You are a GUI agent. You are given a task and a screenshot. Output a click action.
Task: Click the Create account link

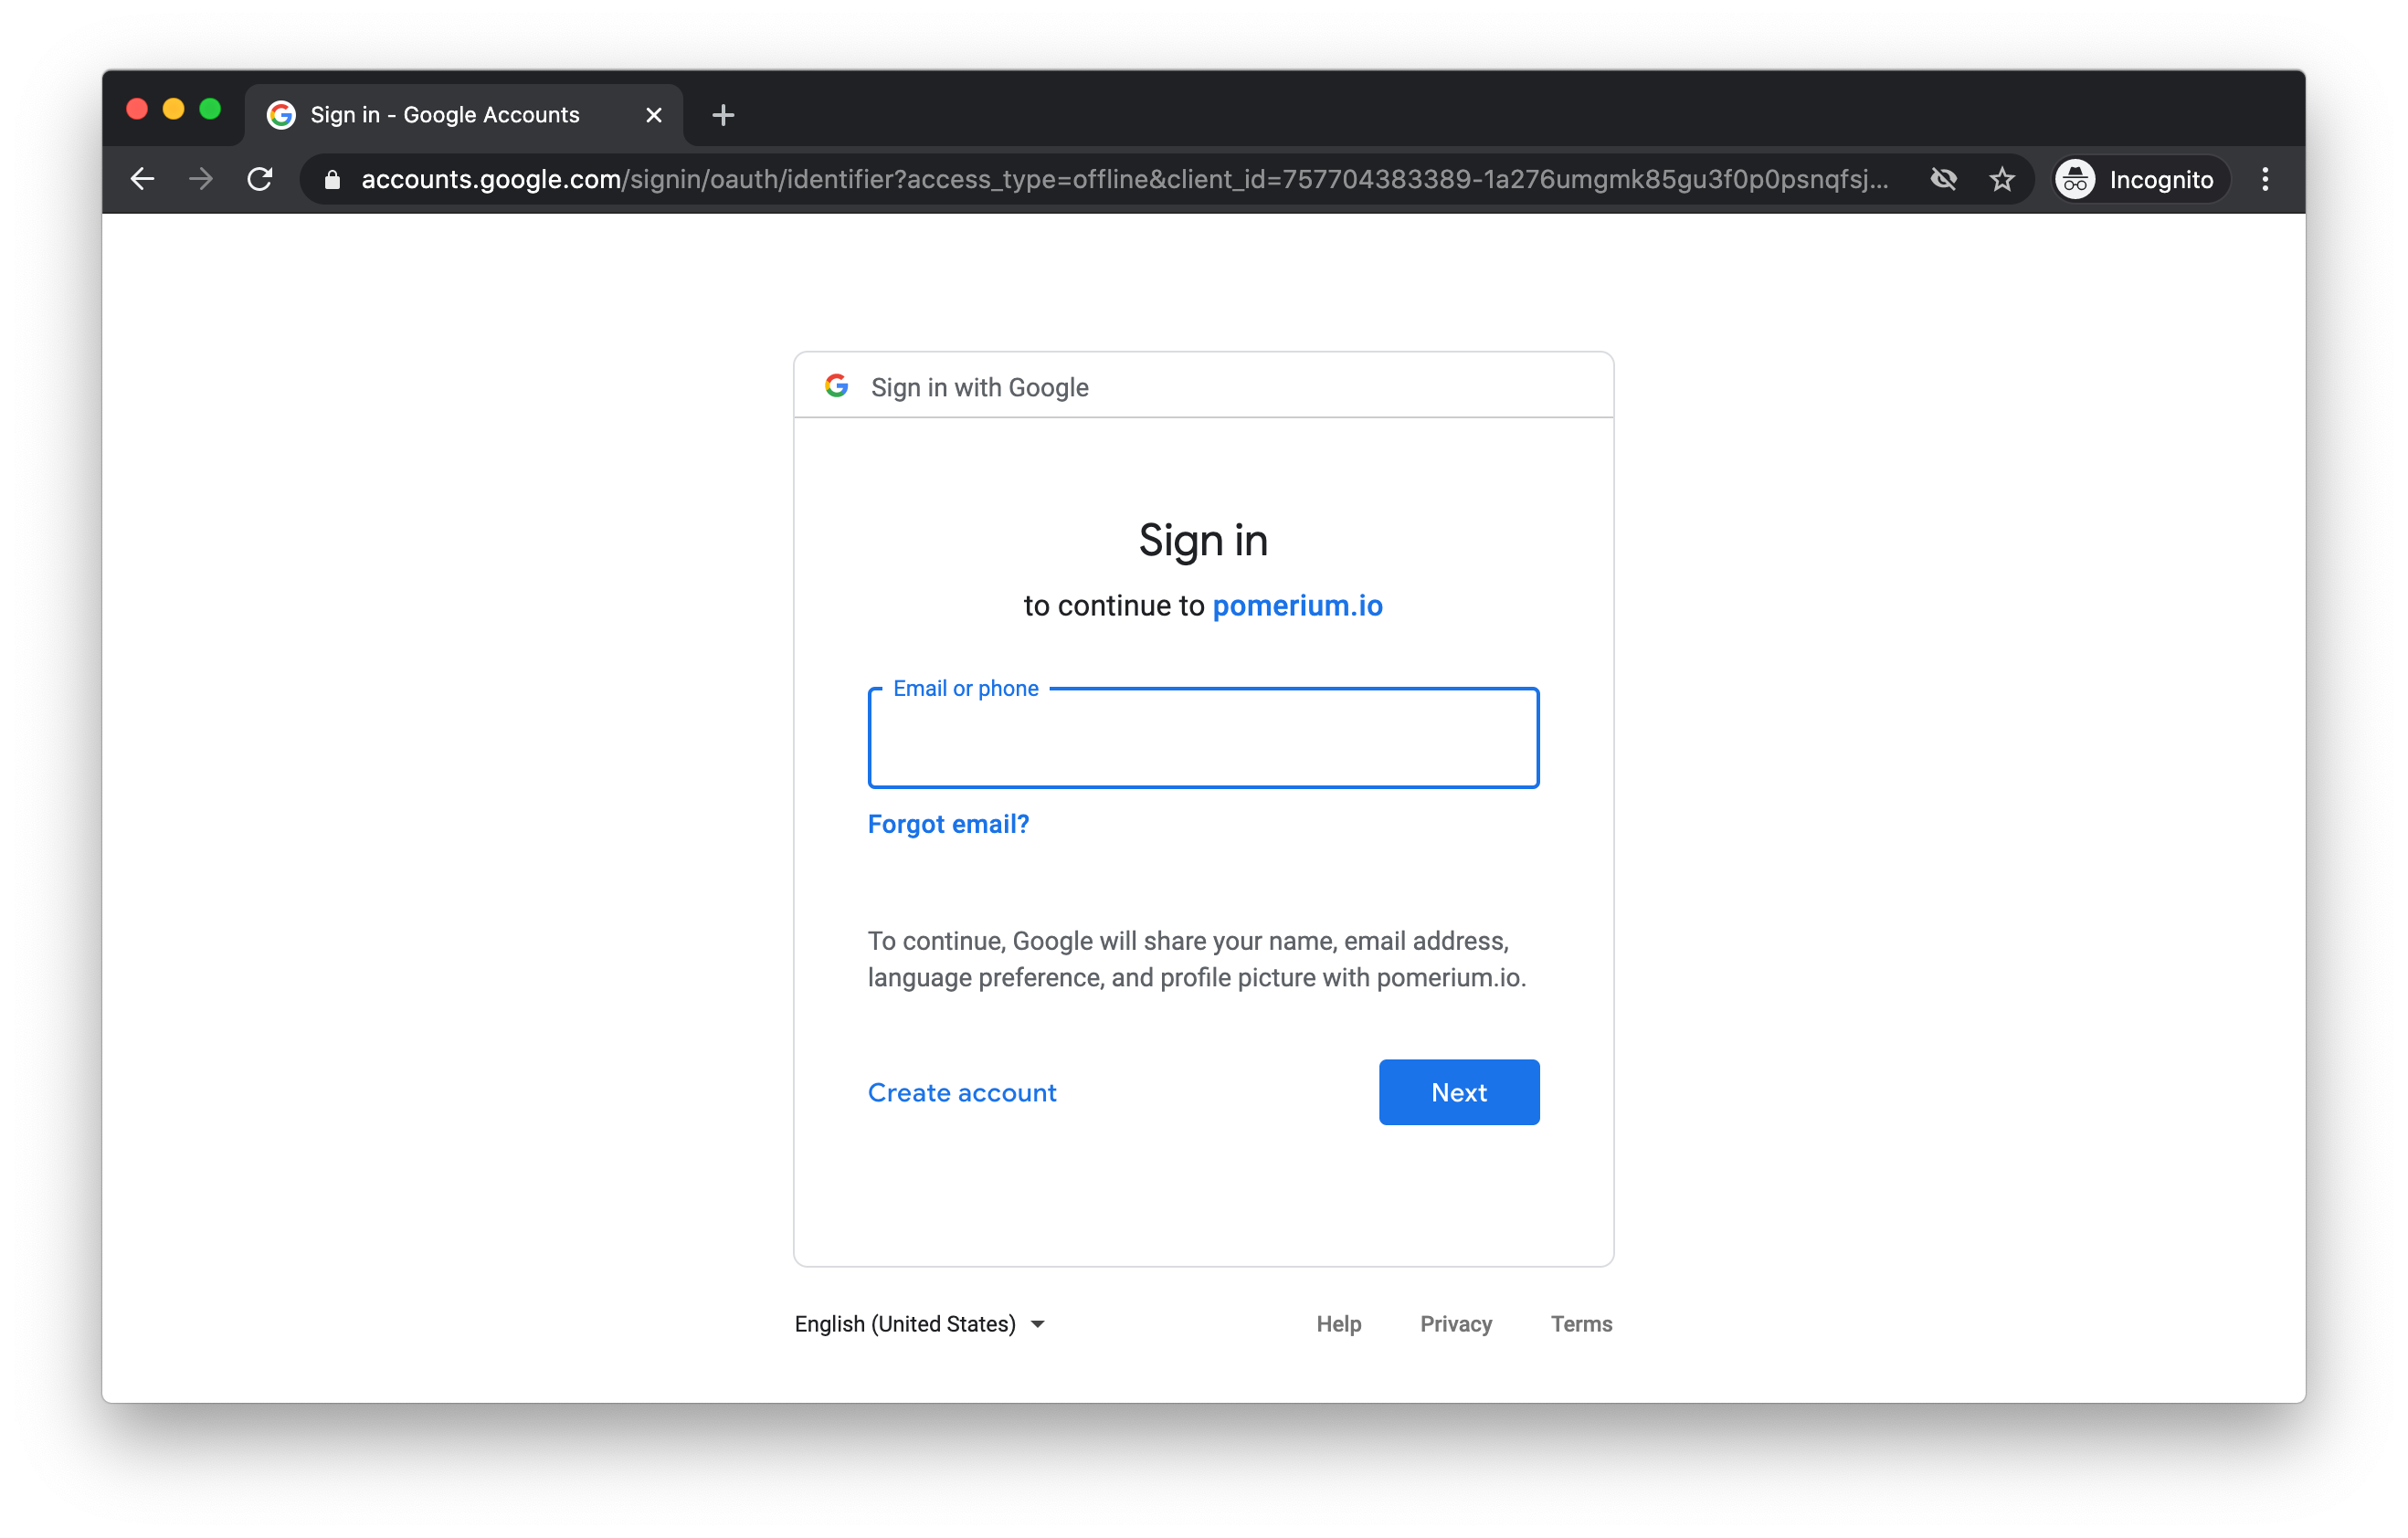(962, 1092)
